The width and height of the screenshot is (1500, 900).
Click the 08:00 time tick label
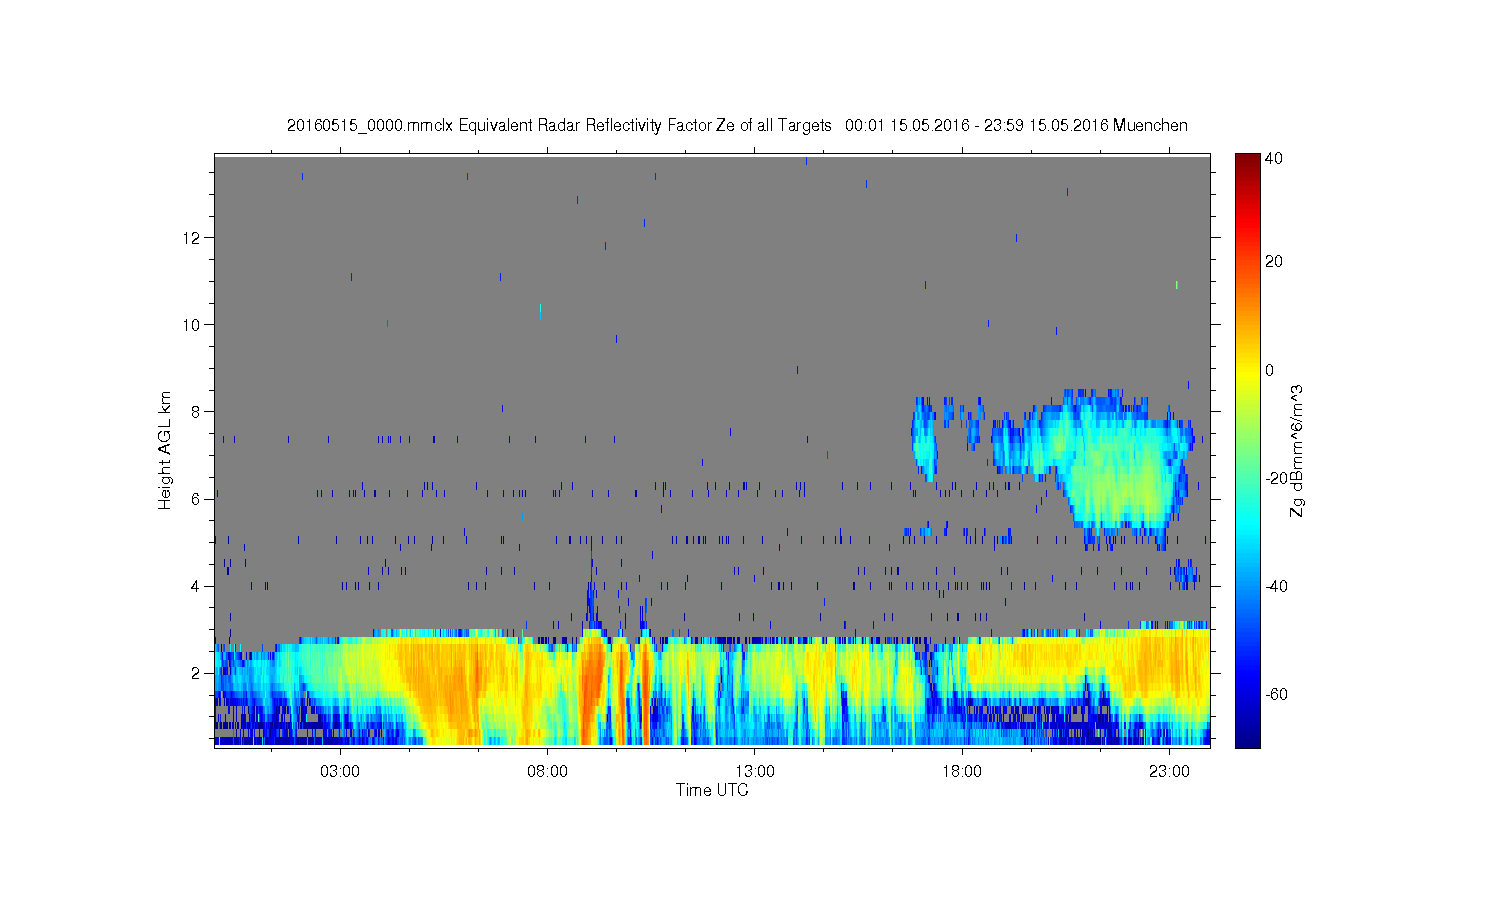547,772
